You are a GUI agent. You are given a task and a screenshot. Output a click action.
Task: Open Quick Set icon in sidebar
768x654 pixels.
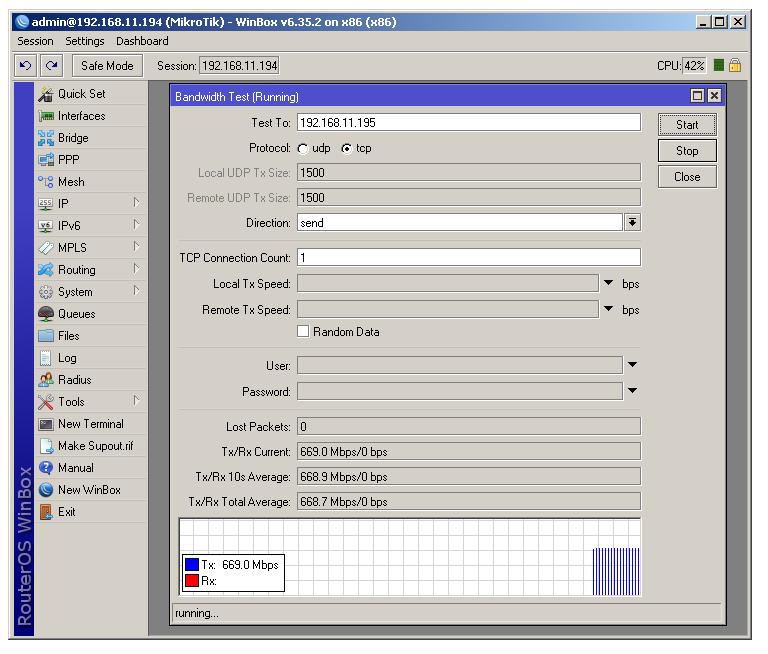(45, 94)
